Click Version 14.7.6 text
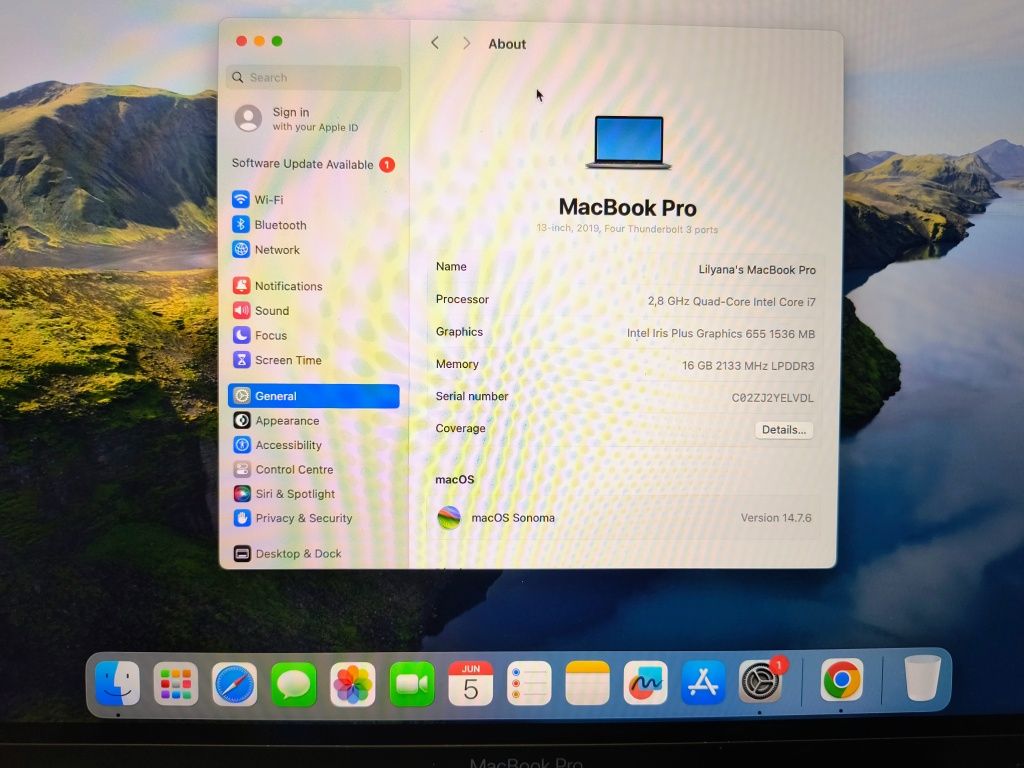 pyautogui.click(x=776, y=518)
